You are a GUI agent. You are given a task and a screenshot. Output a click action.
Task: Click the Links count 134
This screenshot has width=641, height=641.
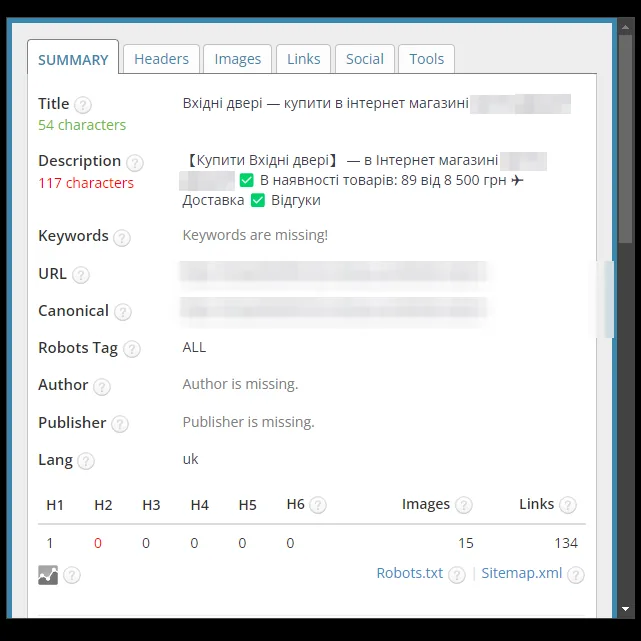pos(566,543)
